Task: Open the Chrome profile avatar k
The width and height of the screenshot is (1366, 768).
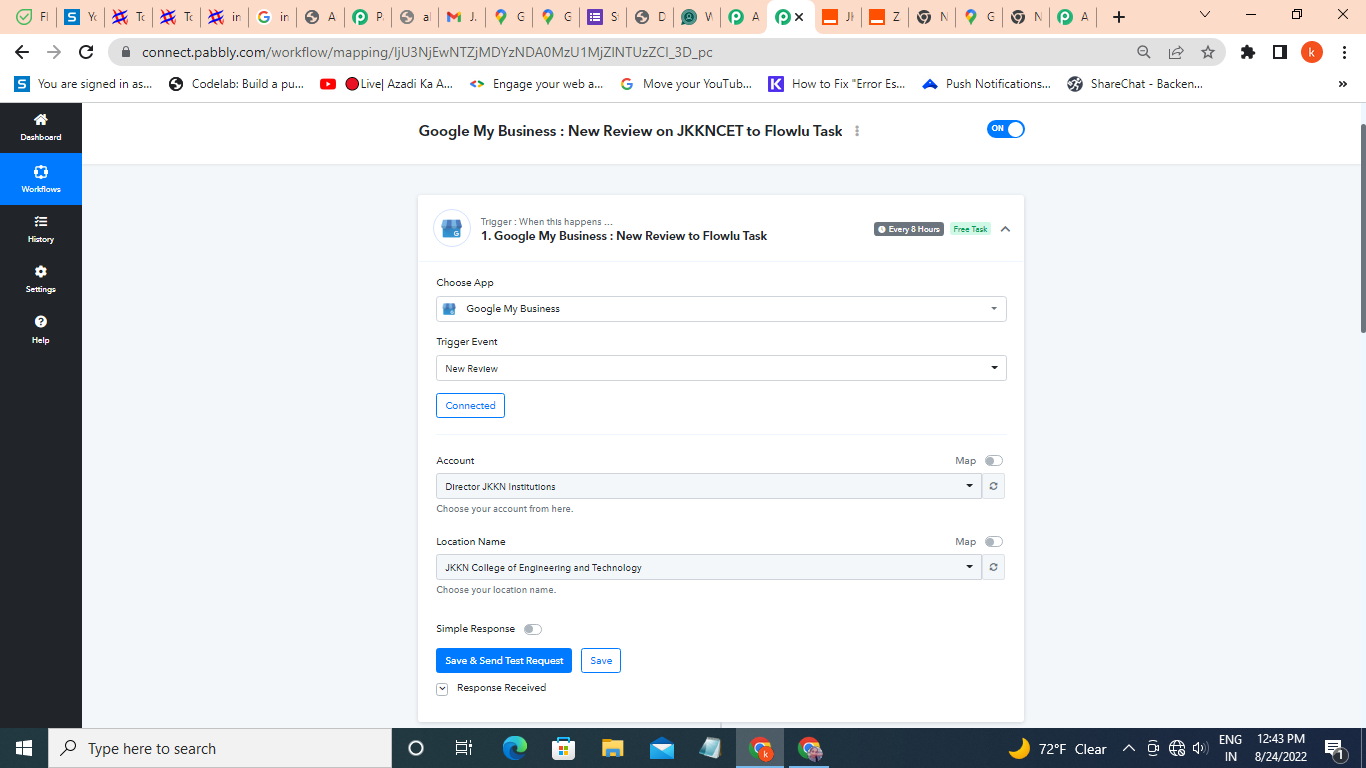Action: tap(1312, 52)
